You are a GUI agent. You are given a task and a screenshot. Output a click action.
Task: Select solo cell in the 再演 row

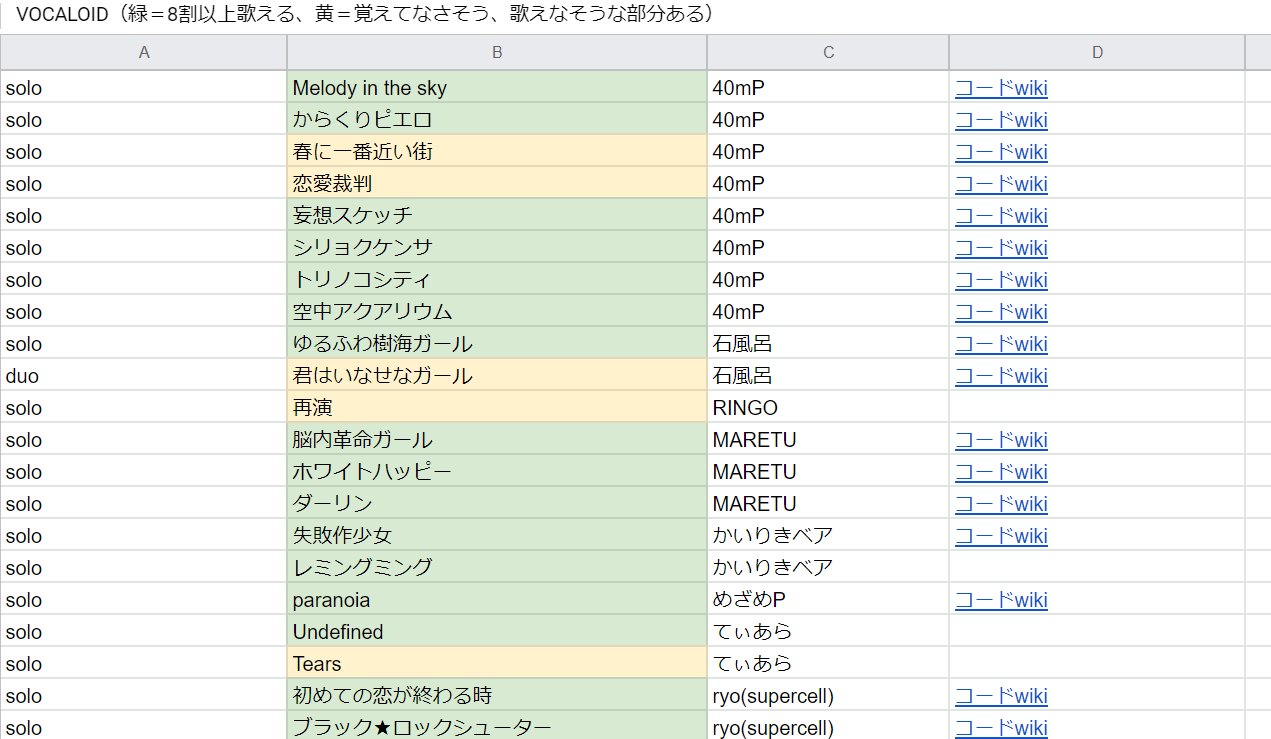143,407
